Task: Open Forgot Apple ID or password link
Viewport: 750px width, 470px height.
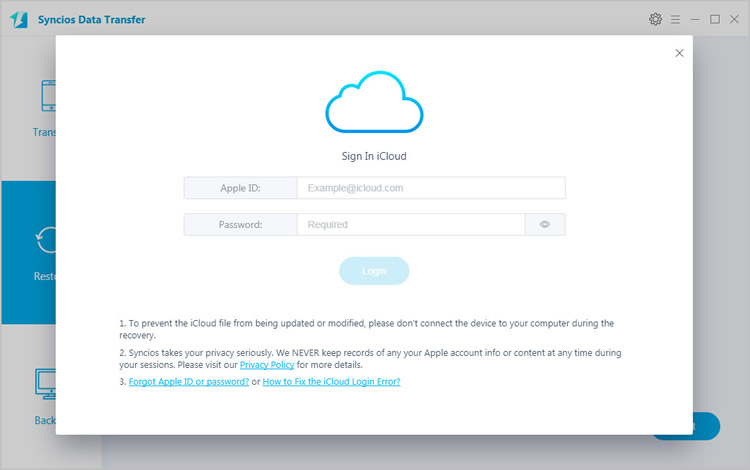Action: [189, 382]
